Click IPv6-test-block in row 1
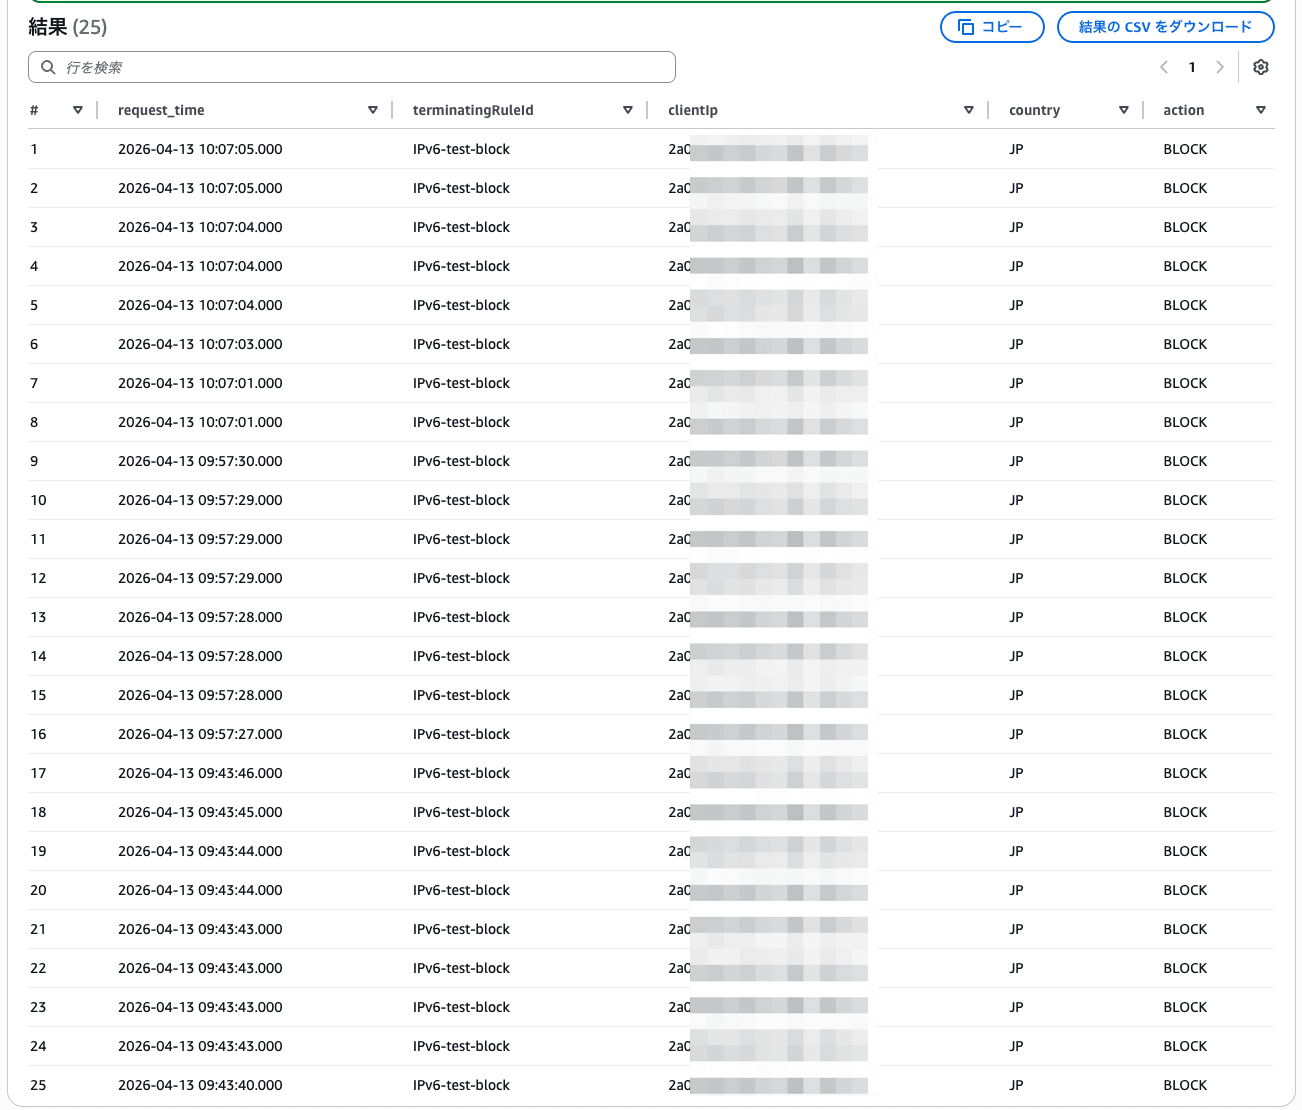1302x1110 pixels. pyautogui.click(x=461, y=149)
